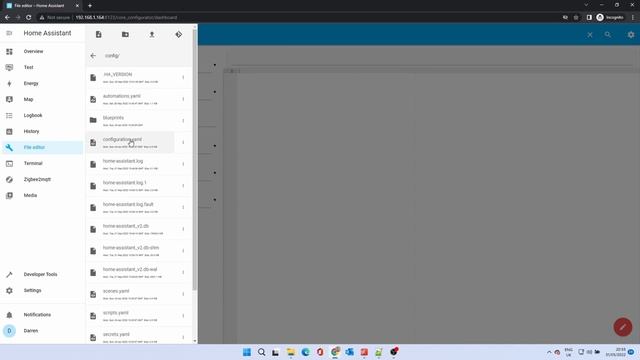Screen dimensions: 640x360
Task: Click the red pencil save button
Action: [x=623, y=327]
